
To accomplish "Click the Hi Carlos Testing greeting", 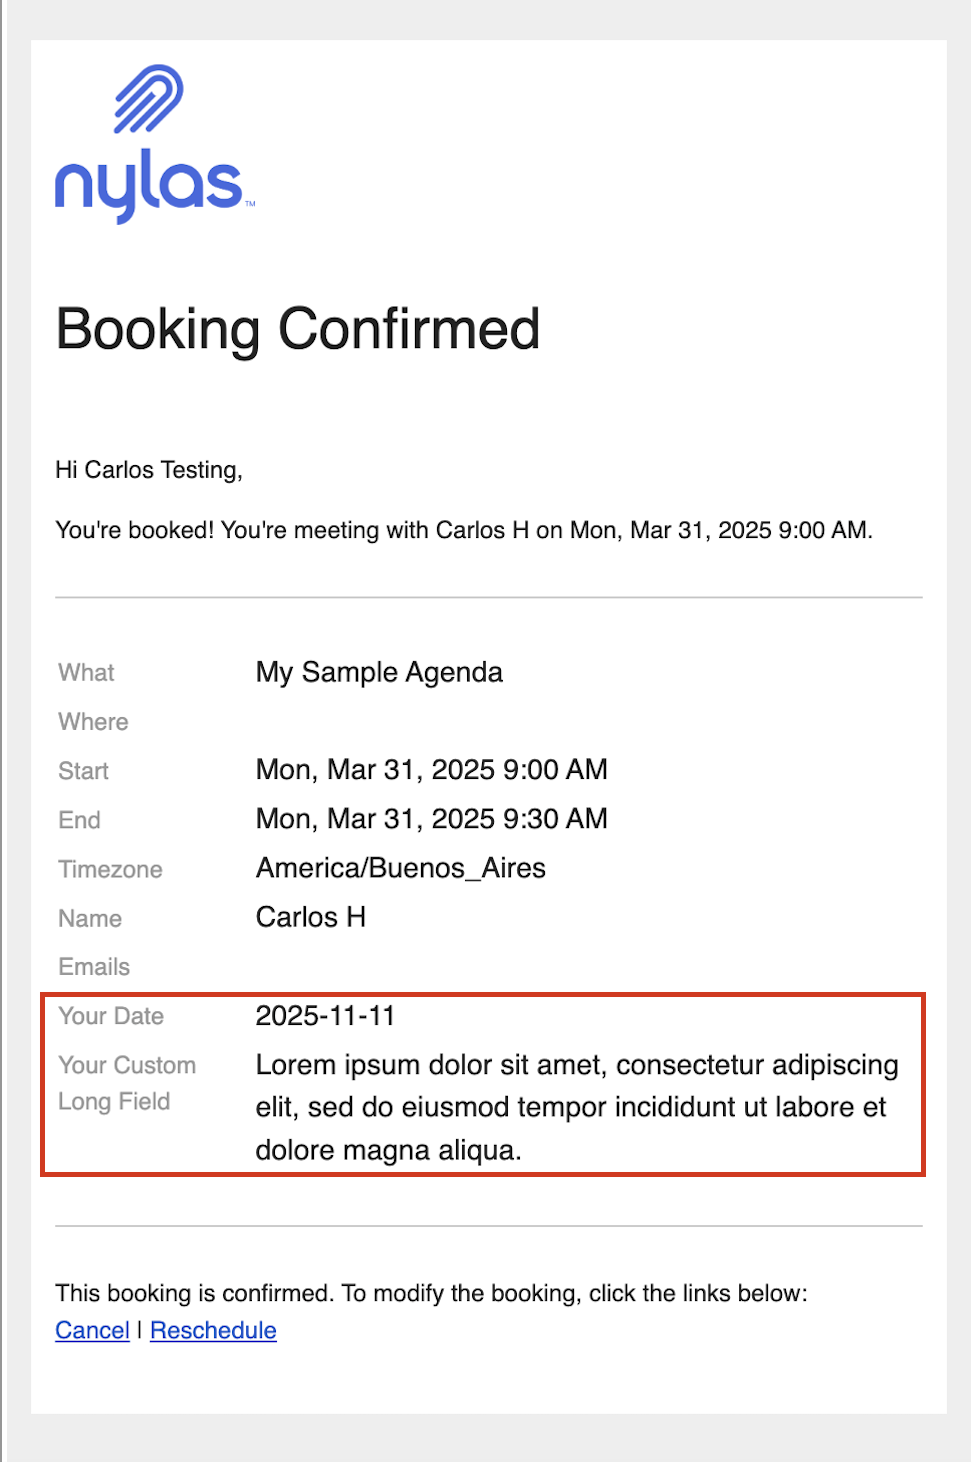I will [149, 470].
